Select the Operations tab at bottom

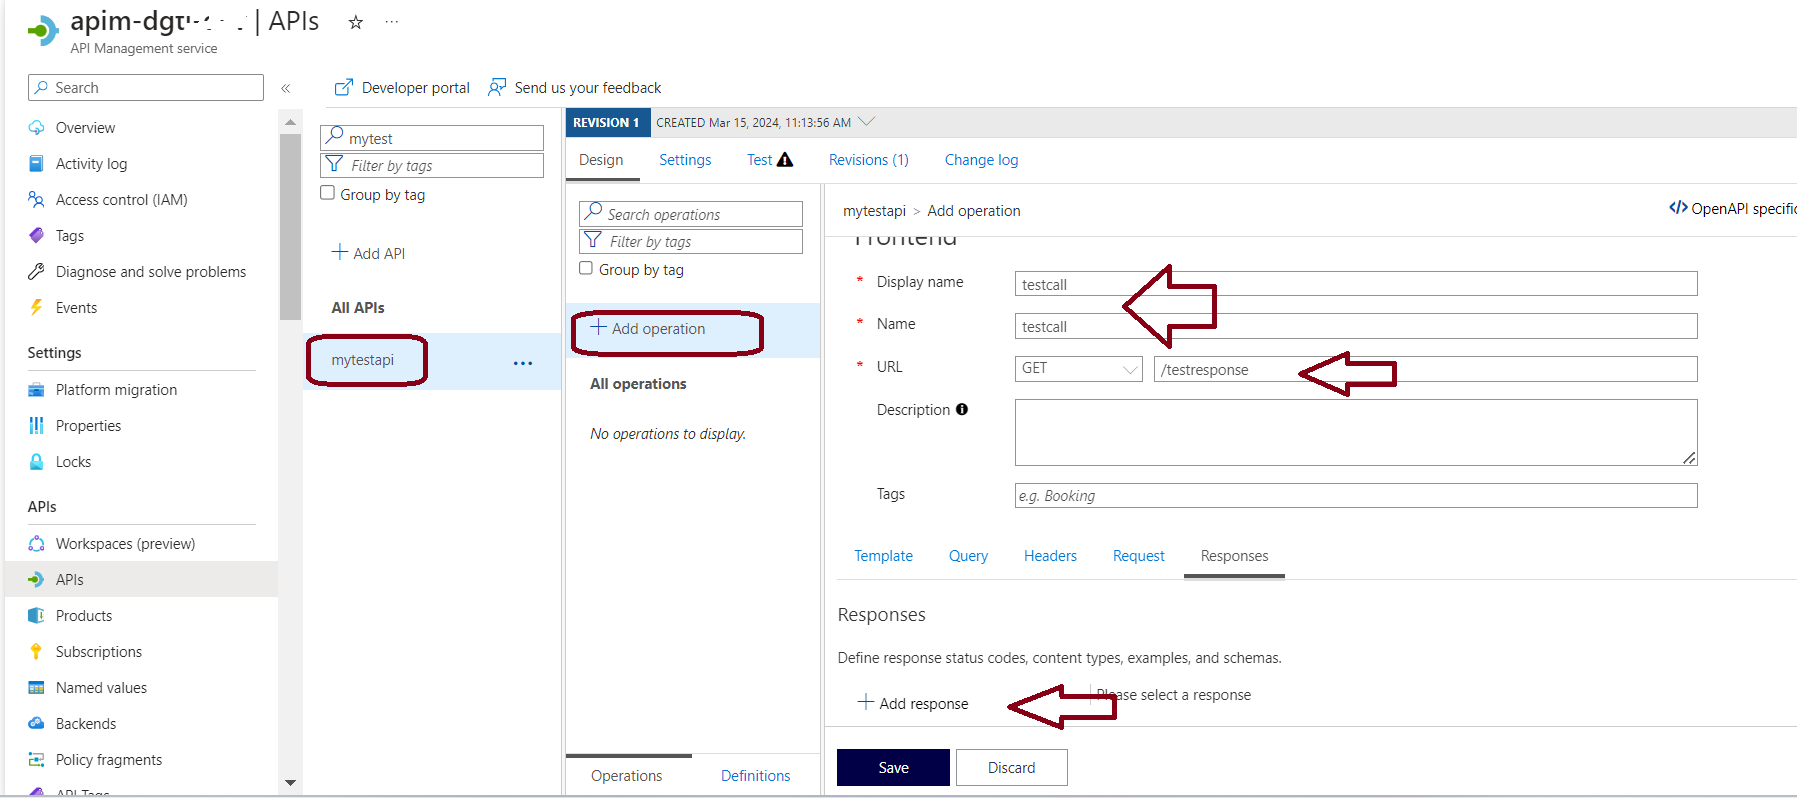626,776
